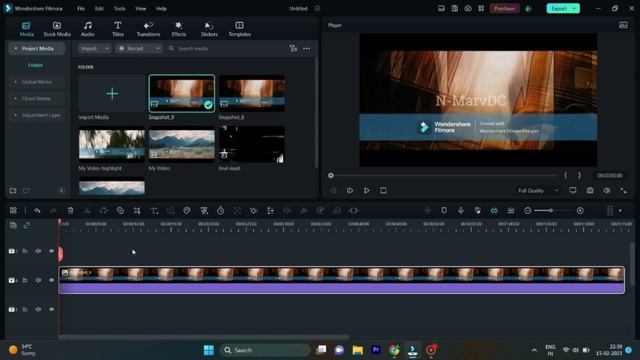The image size is (640, 360).
Task: Click the Purchase button
Action: click(x=504, y=9)
